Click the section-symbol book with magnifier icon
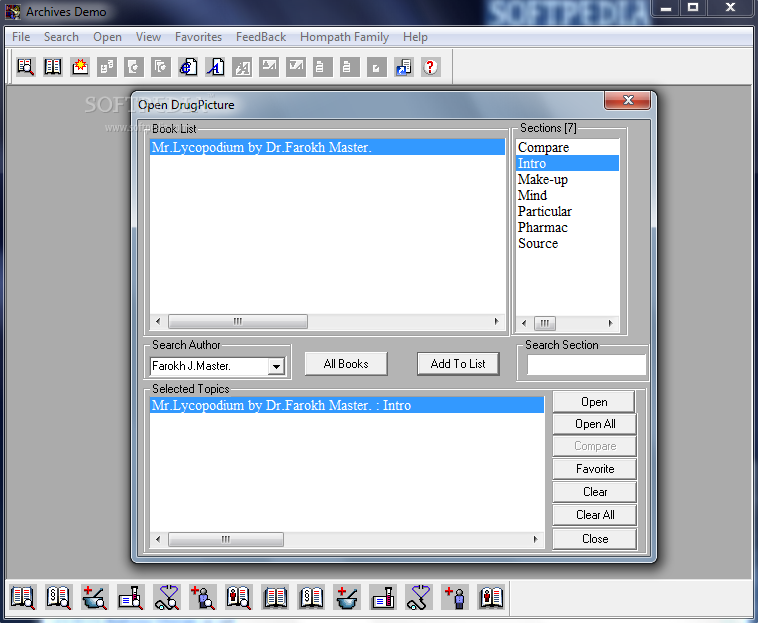Screen dimensions: 758x623 click(x=58, y=597)
